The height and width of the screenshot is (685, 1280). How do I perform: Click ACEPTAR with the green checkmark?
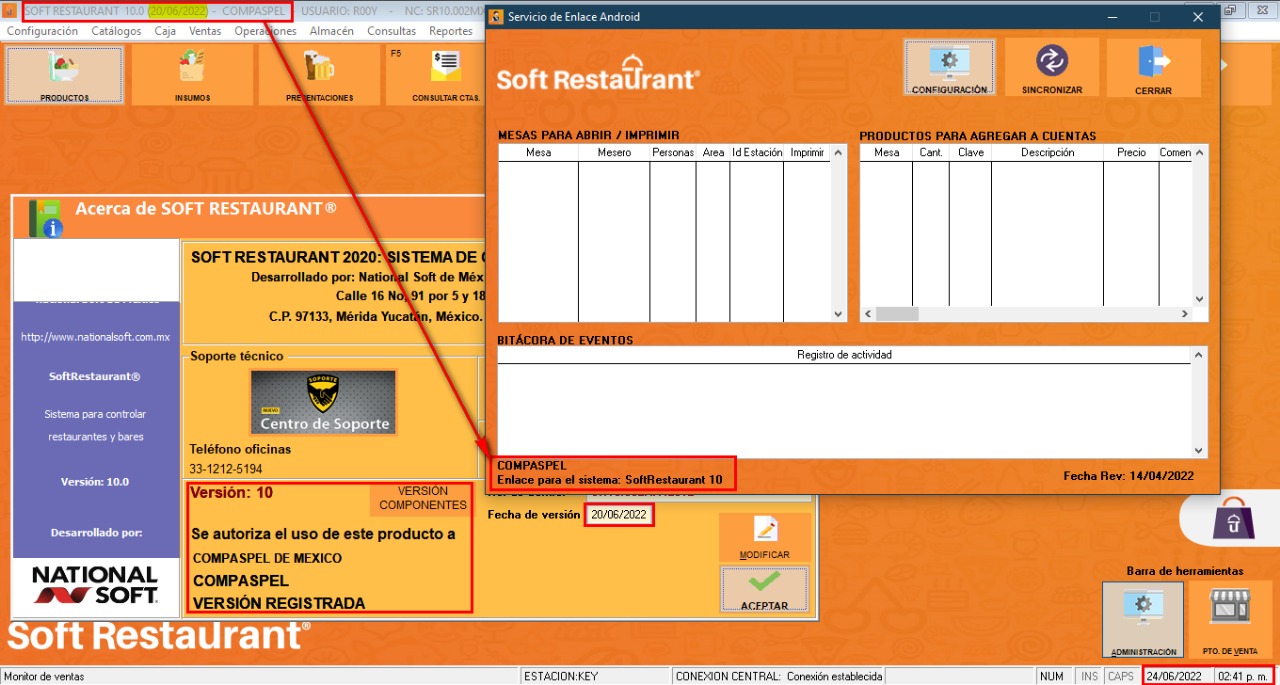tap(765, 588)
